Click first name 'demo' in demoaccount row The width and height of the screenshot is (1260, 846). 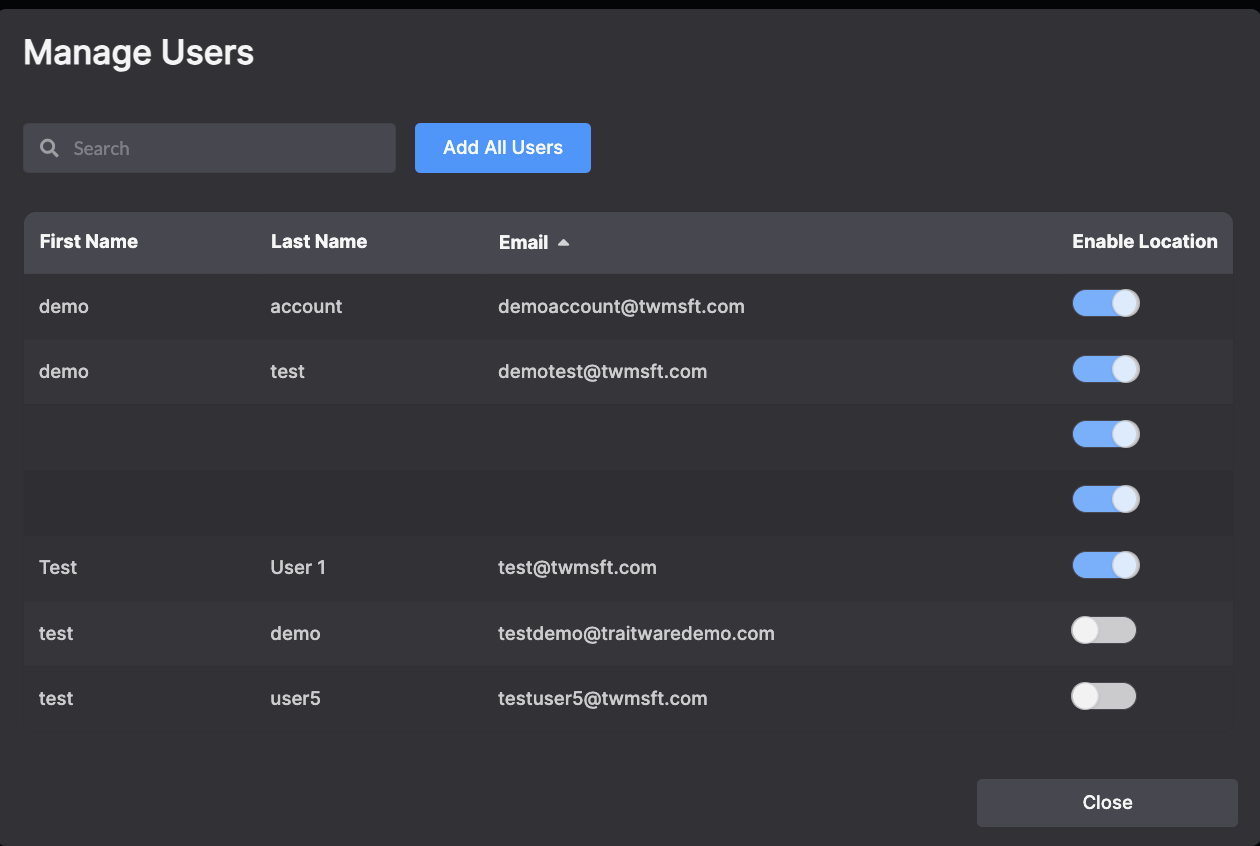64,307
